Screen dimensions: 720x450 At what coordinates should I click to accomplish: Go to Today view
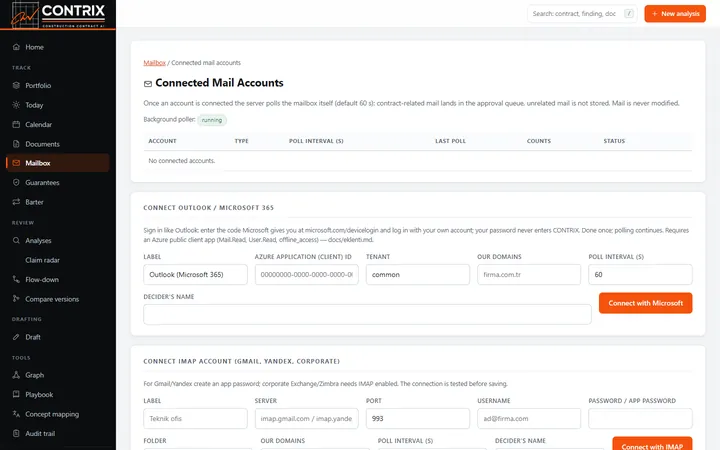pyautogui.click(x=58, y=105)
